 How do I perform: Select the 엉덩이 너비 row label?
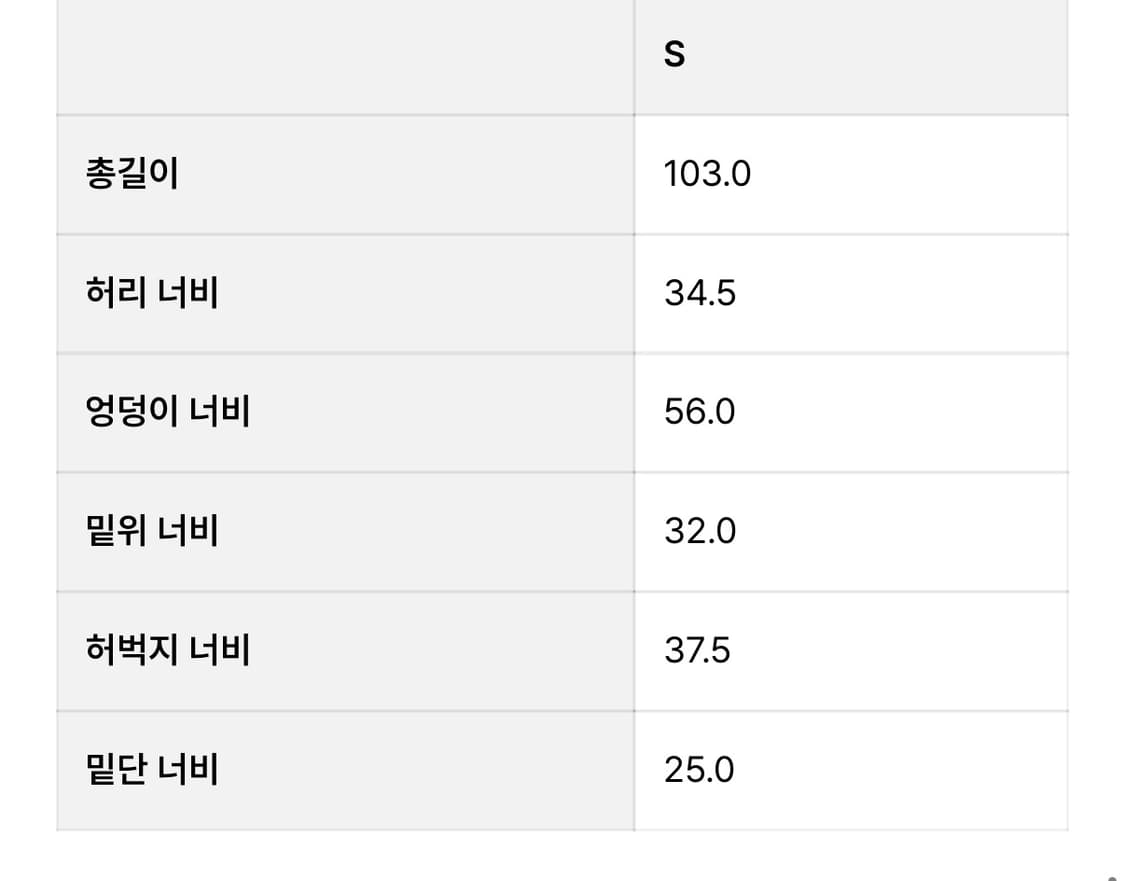click(168, 412)
